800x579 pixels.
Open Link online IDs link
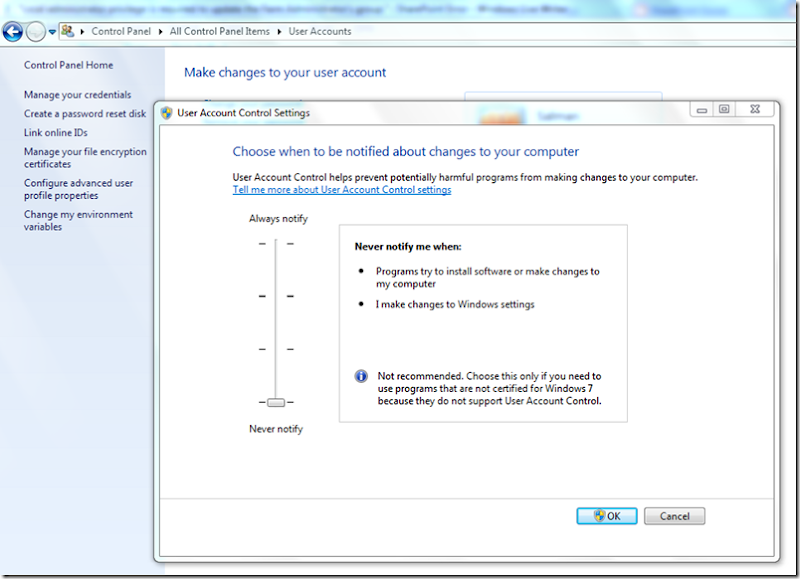56,133
